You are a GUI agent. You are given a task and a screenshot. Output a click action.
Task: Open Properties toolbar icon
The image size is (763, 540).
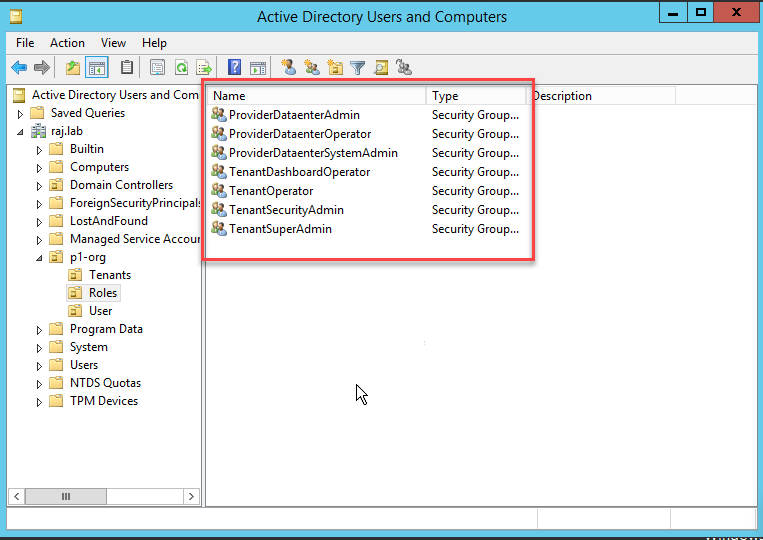(157, 67)
